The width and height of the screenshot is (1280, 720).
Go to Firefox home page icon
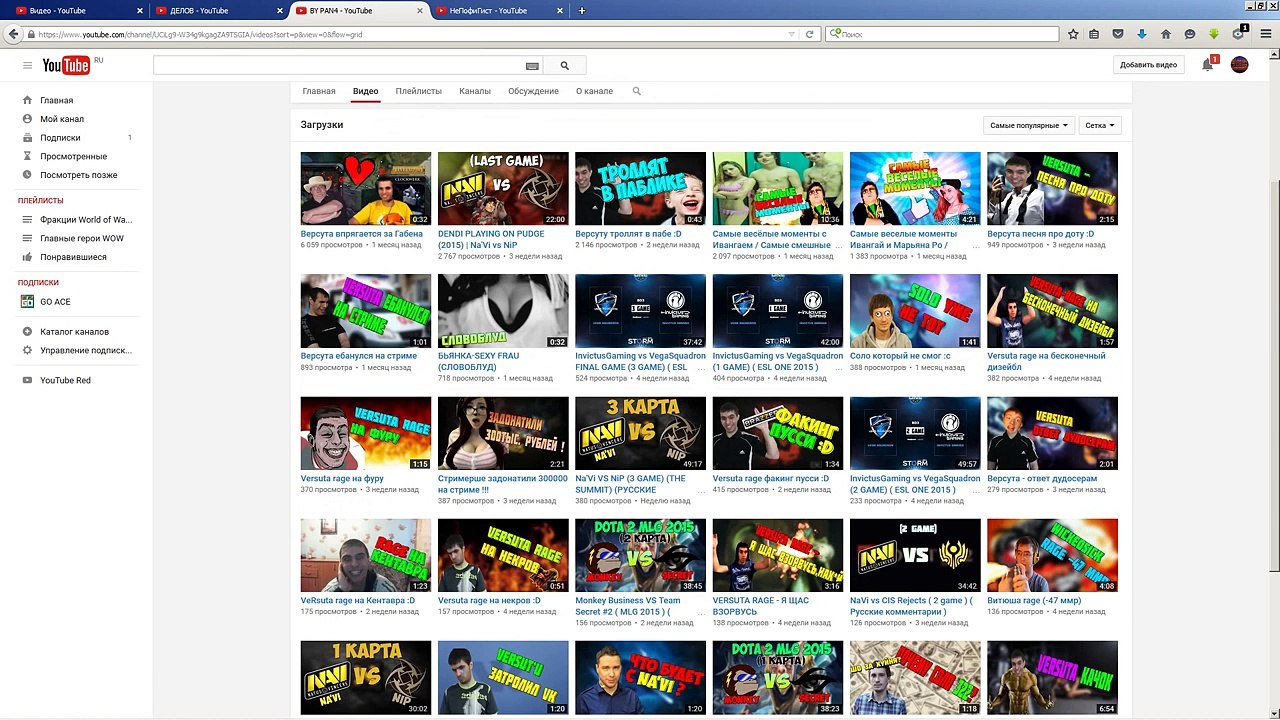click(1166, 34)
